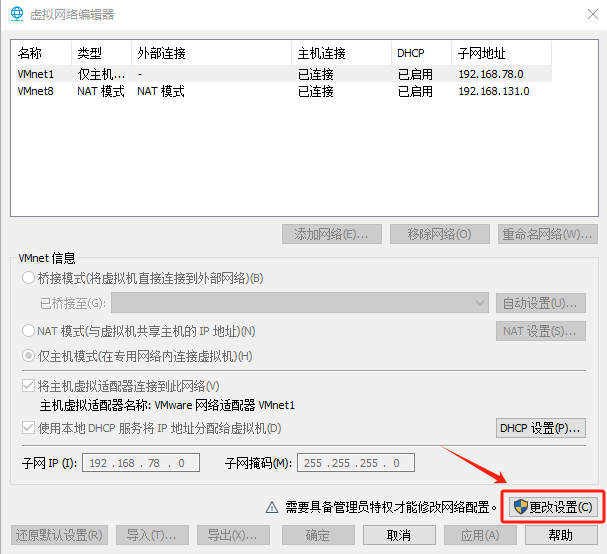Click the 重命名网络(W)... button
The width and height of the screenshot is (607, 554).
click(548, 234)
